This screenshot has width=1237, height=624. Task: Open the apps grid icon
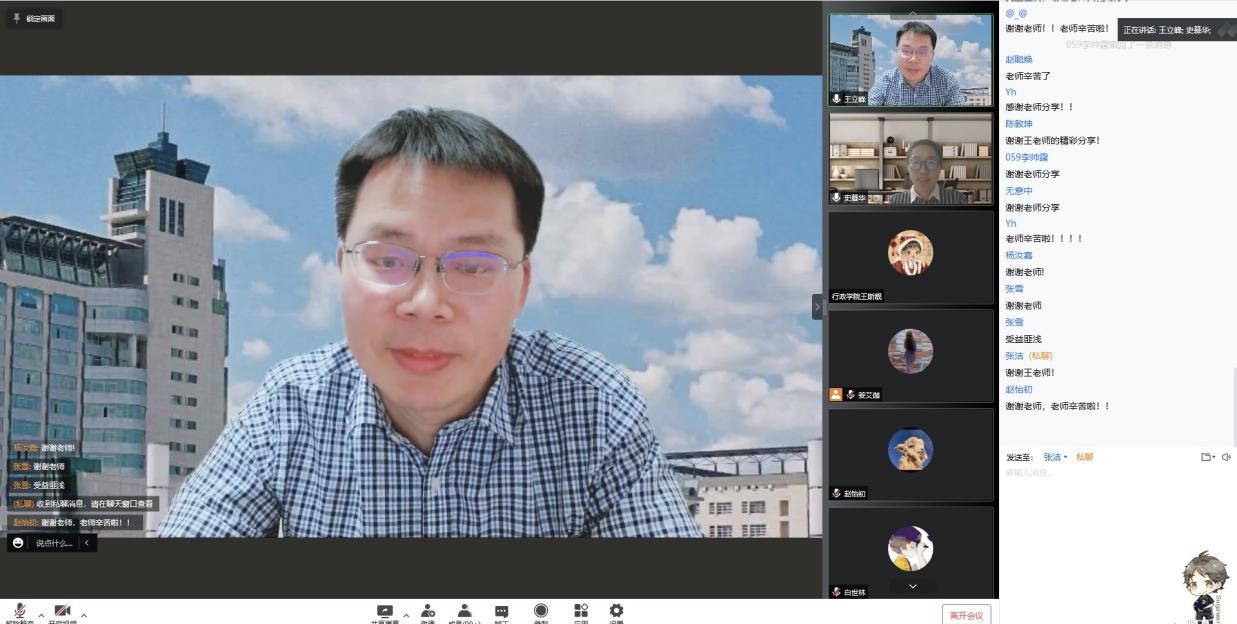(x=581, y=611)
